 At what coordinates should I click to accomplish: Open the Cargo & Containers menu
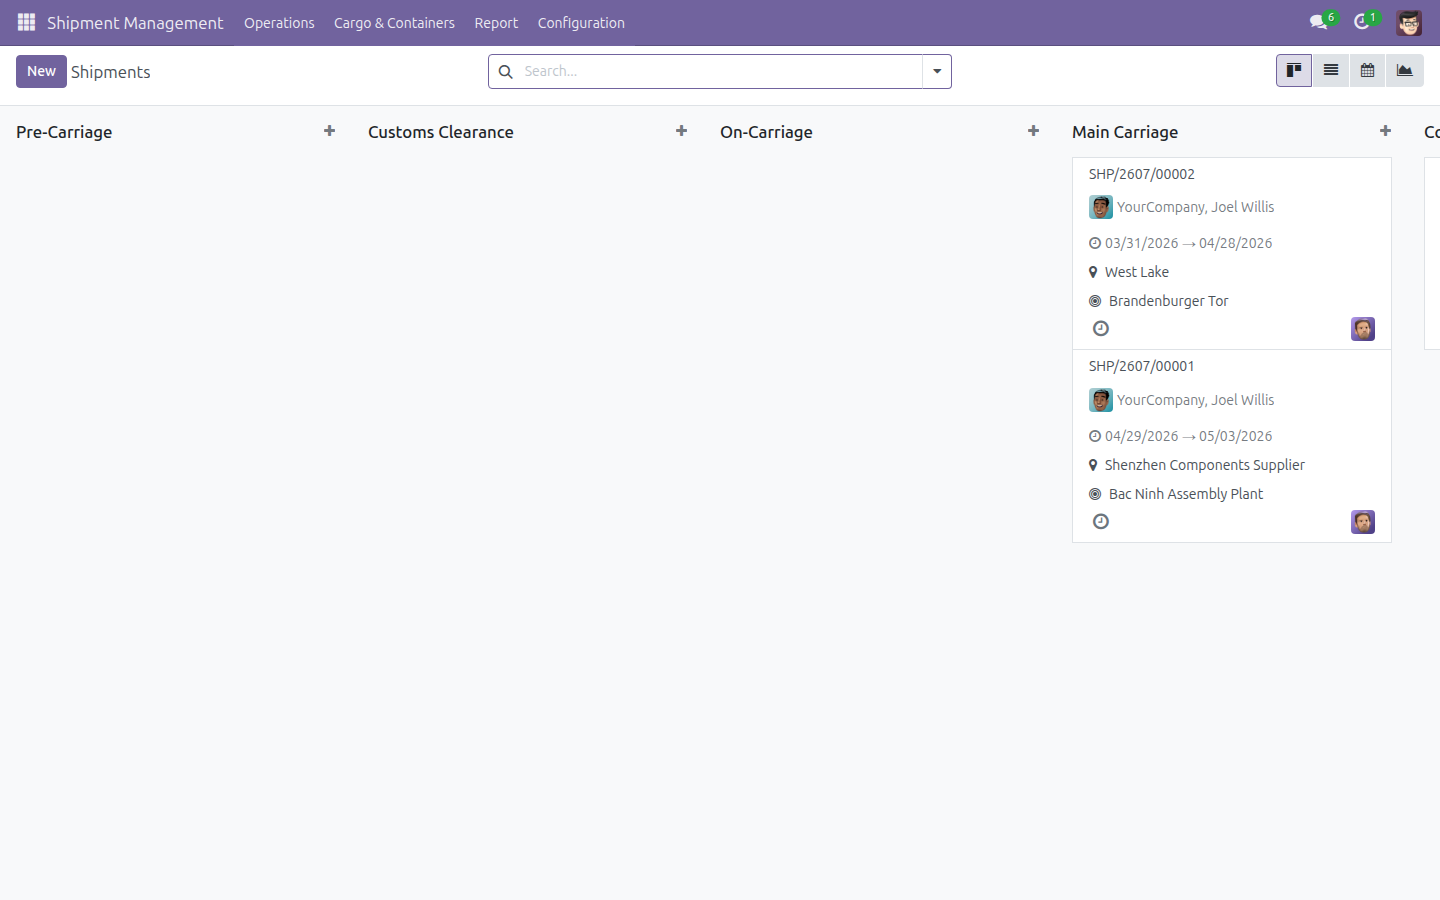click(x=394, y=23)
